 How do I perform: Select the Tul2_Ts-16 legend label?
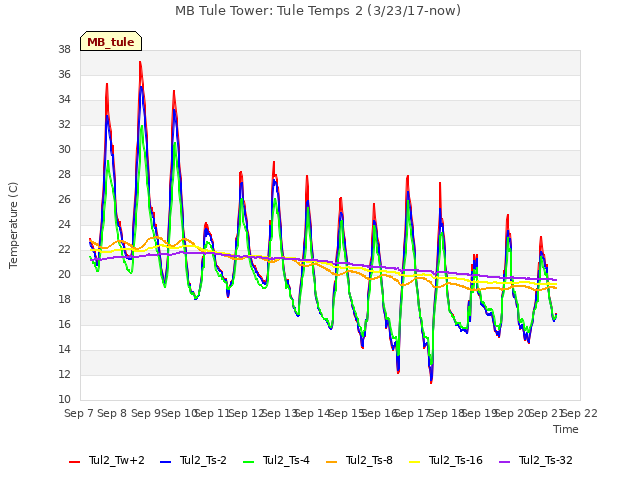click(456, 460)
